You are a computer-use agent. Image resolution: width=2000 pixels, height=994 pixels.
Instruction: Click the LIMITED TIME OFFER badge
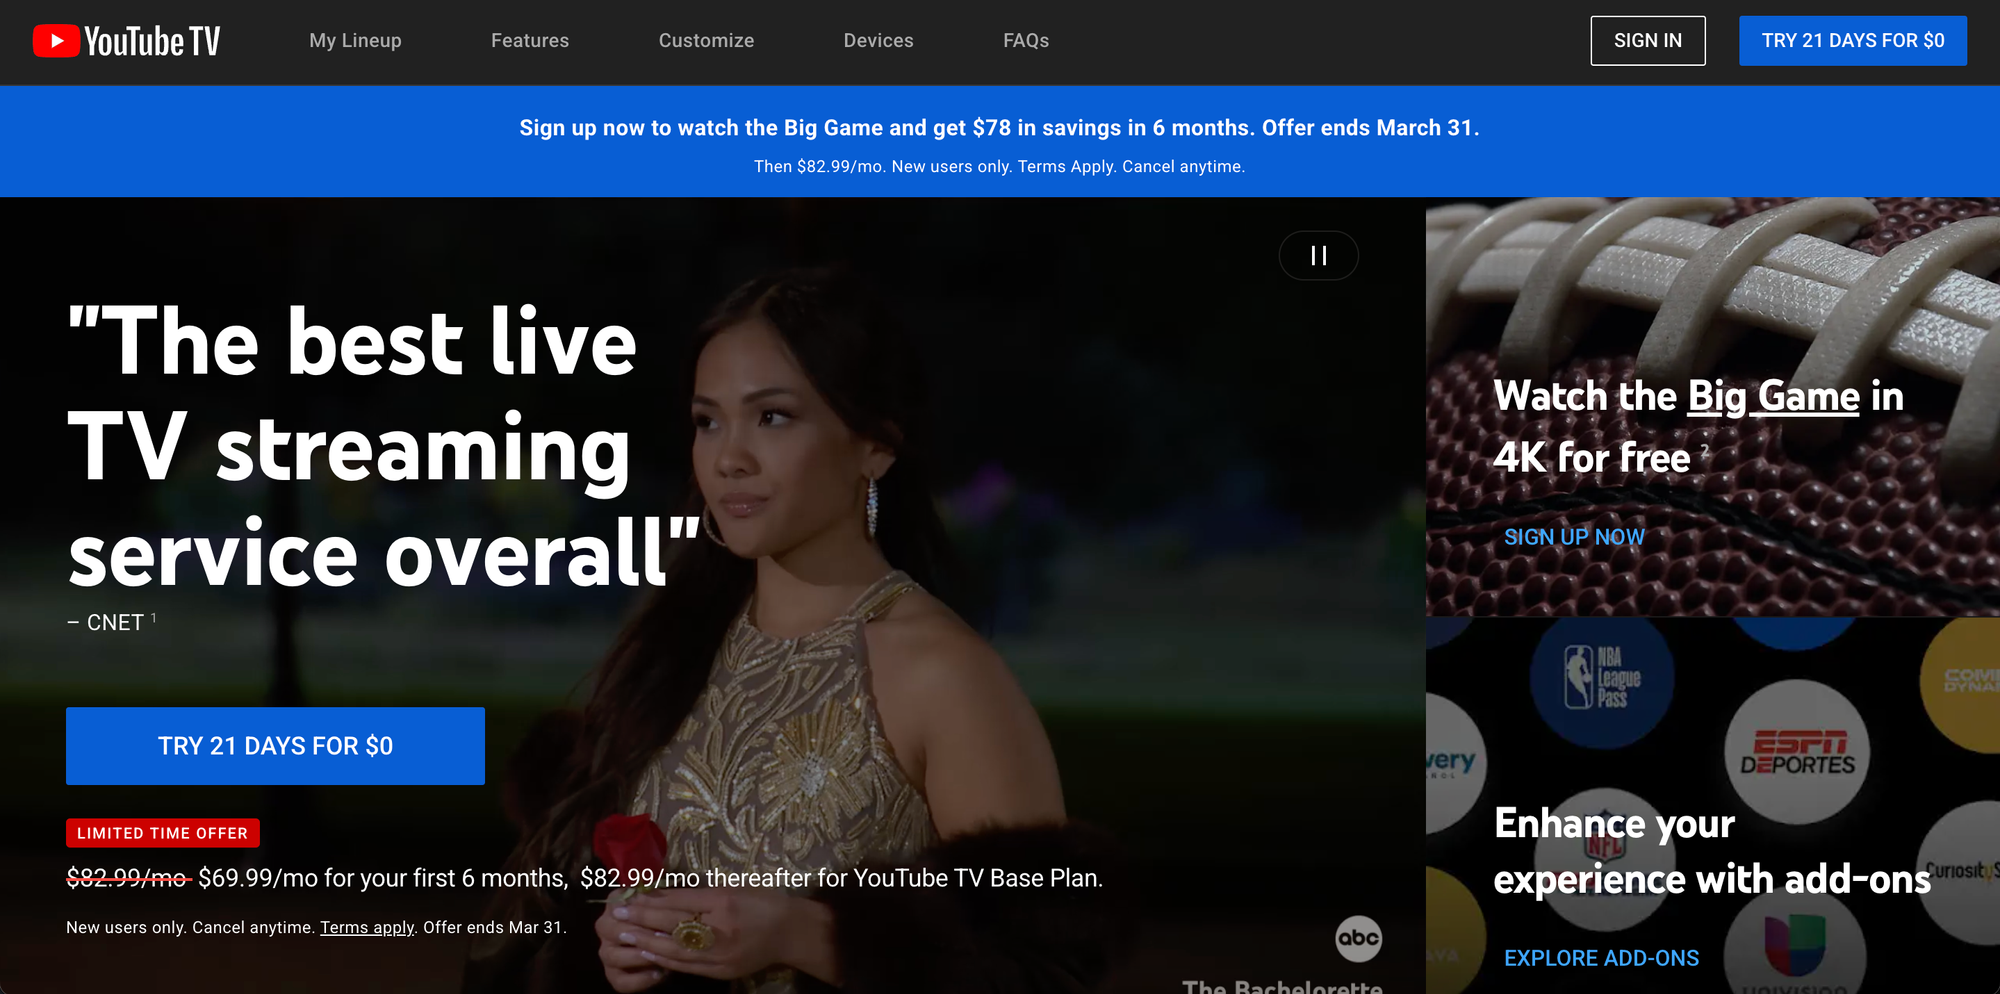163,833
